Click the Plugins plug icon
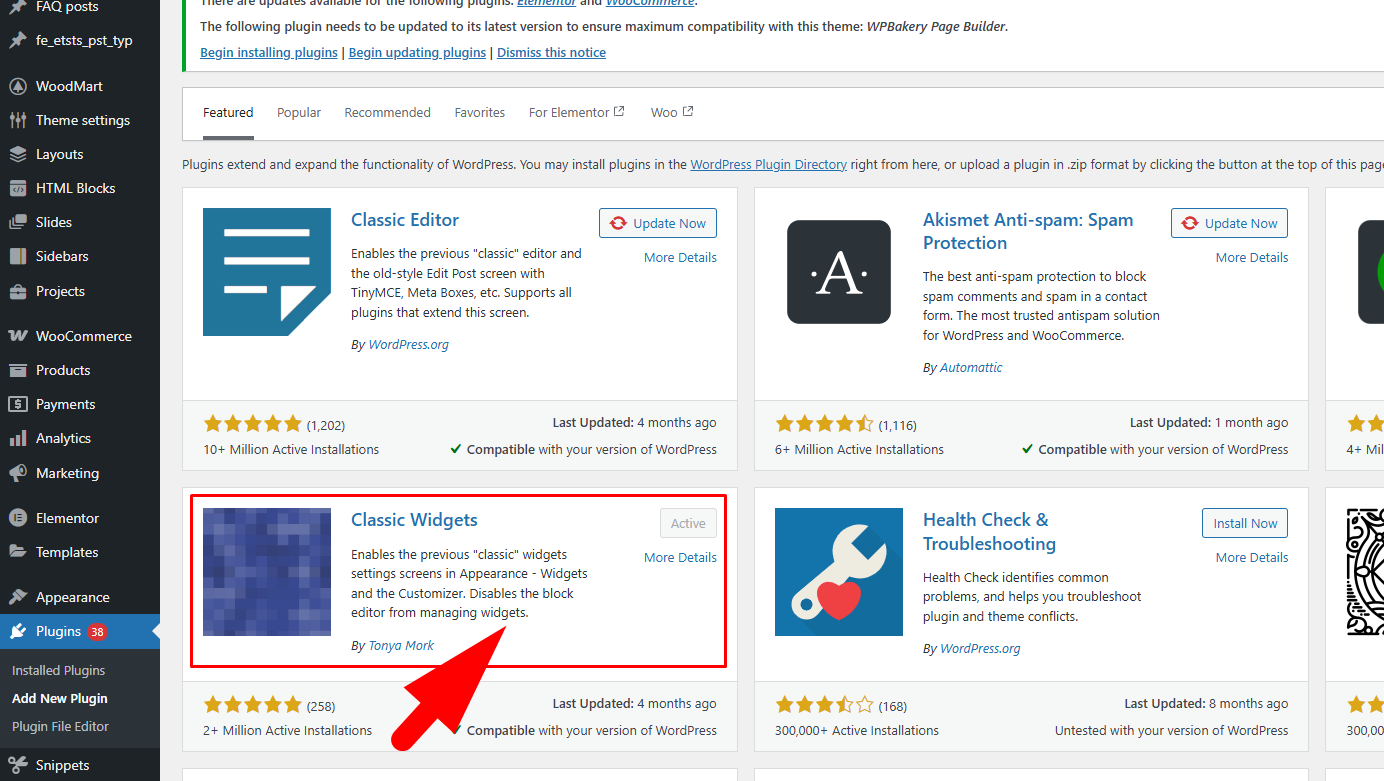 [x=18, y=631]
